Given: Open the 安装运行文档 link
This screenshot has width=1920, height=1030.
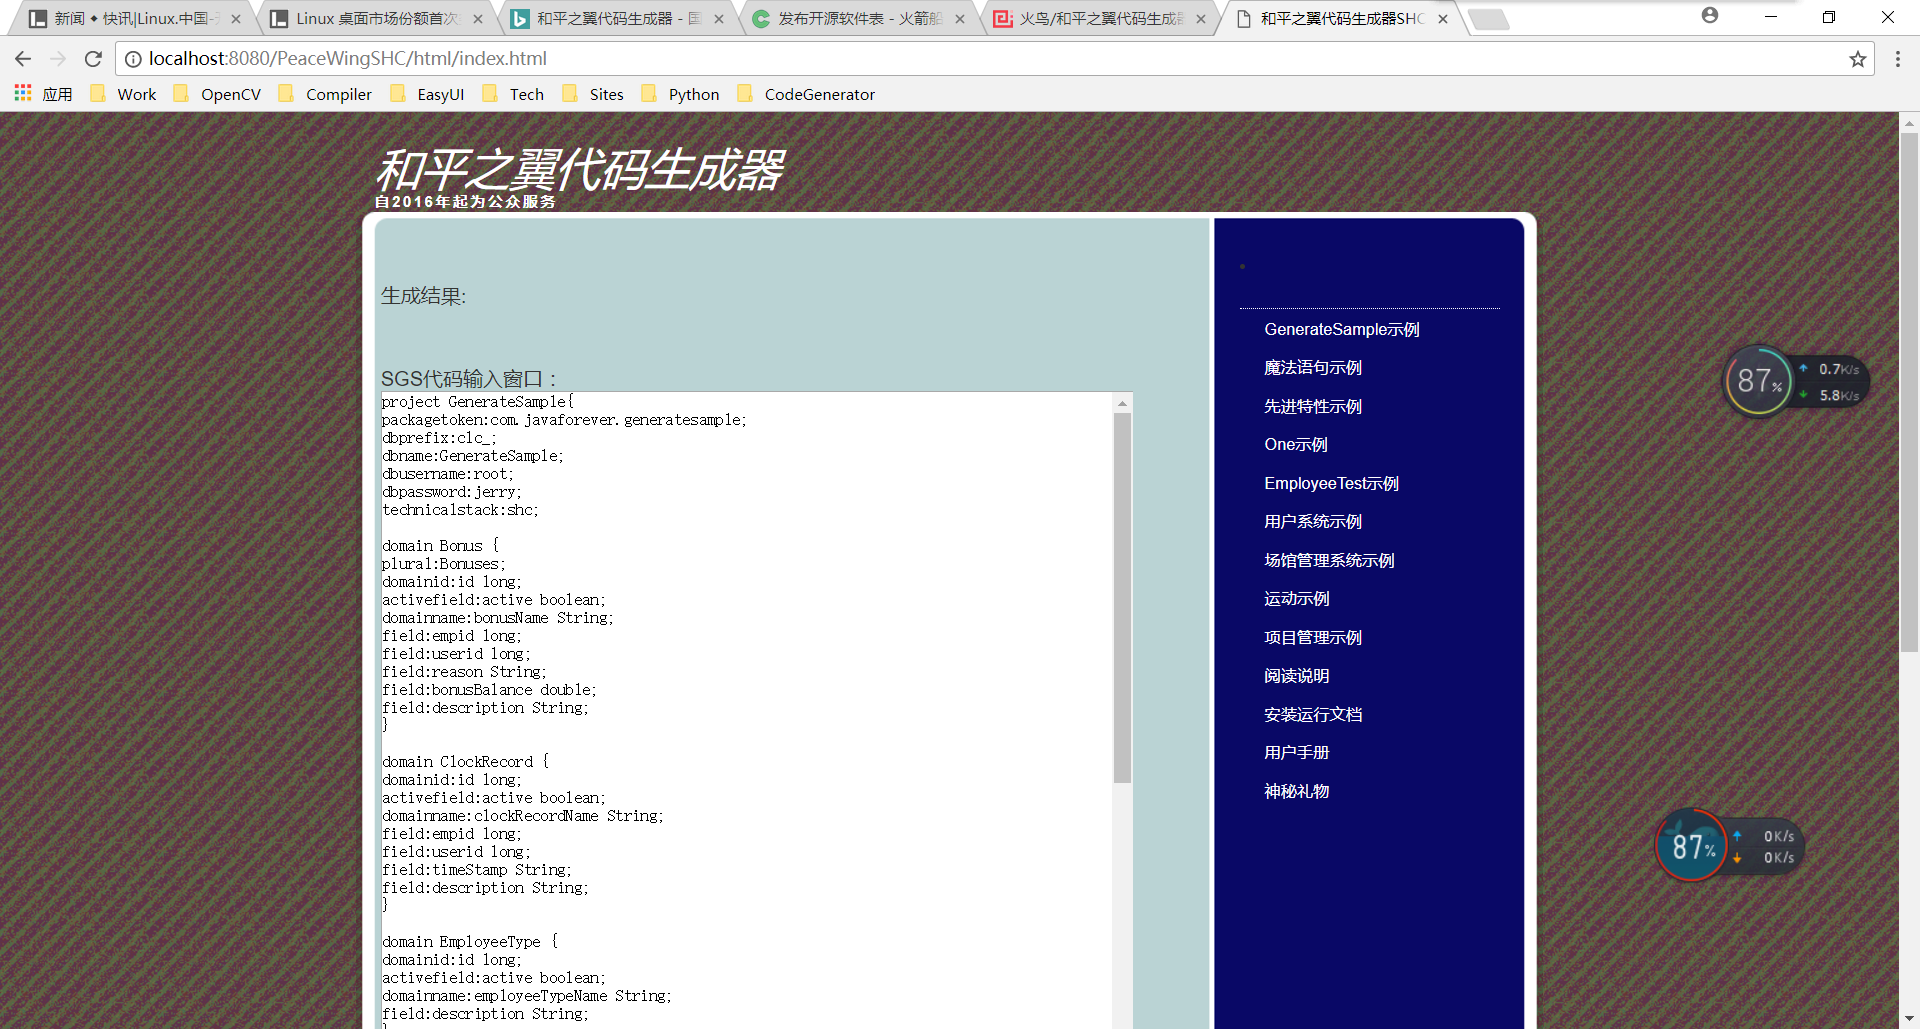Looking at the screenshot, I should [1312, 715].
